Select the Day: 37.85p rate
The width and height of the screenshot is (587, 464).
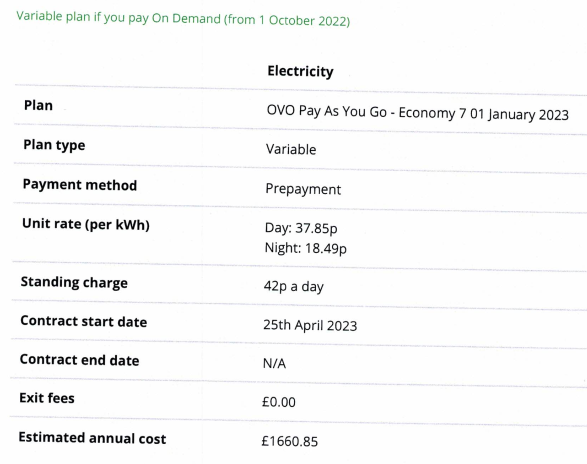pos(301,228)
